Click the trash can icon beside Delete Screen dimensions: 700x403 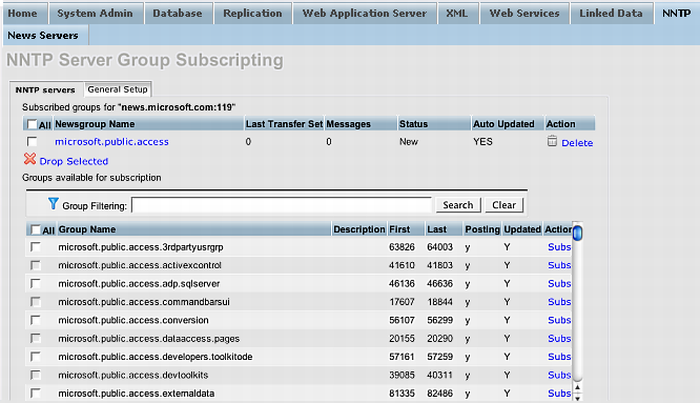[x=552, y=141]
